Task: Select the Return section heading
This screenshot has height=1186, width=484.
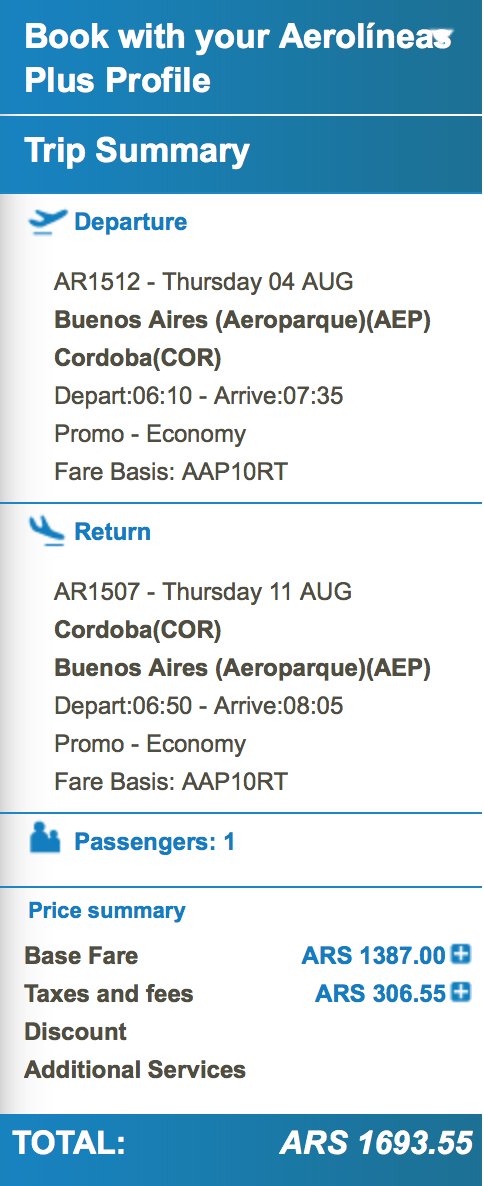Action: 112,532
